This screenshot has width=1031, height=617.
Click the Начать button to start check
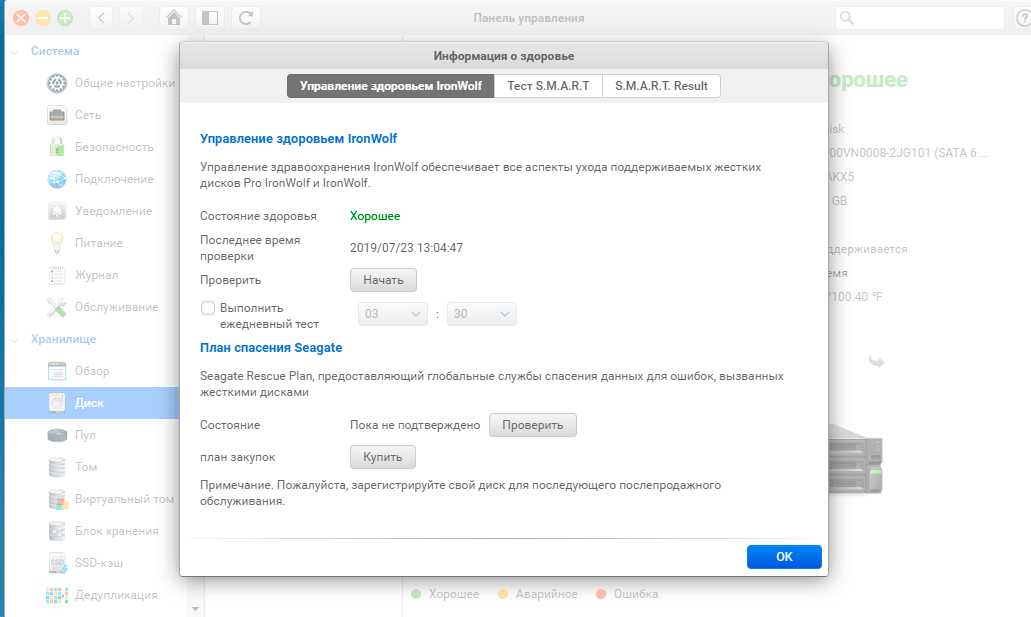pyautogui.click(x=383, y=280)
